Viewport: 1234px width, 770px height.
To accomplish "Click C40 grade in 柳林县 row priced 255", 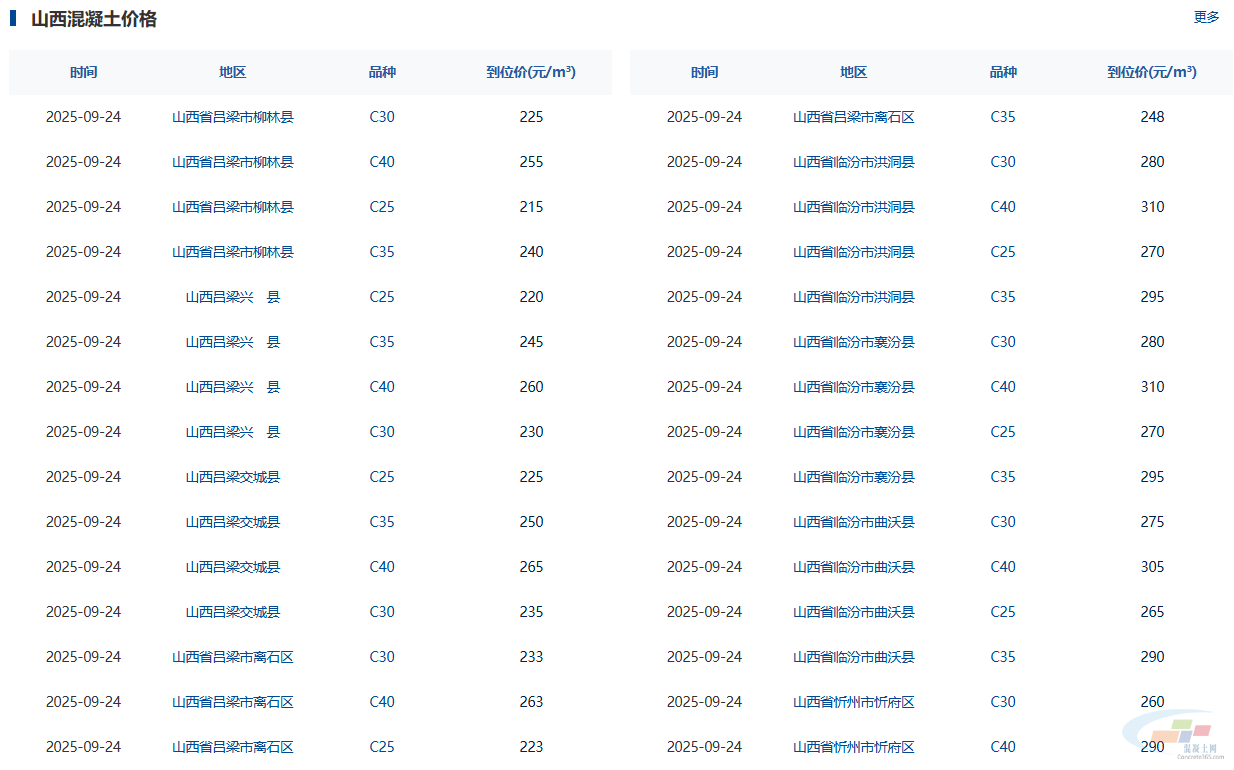I will pos(382,162).
